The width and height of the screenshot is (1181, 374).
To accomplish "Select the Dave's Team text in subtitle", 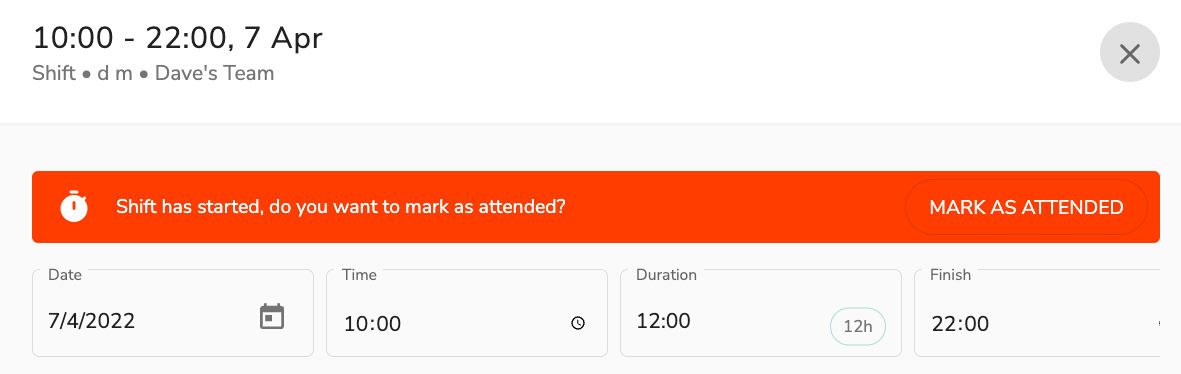I will [x=215, y=74].
